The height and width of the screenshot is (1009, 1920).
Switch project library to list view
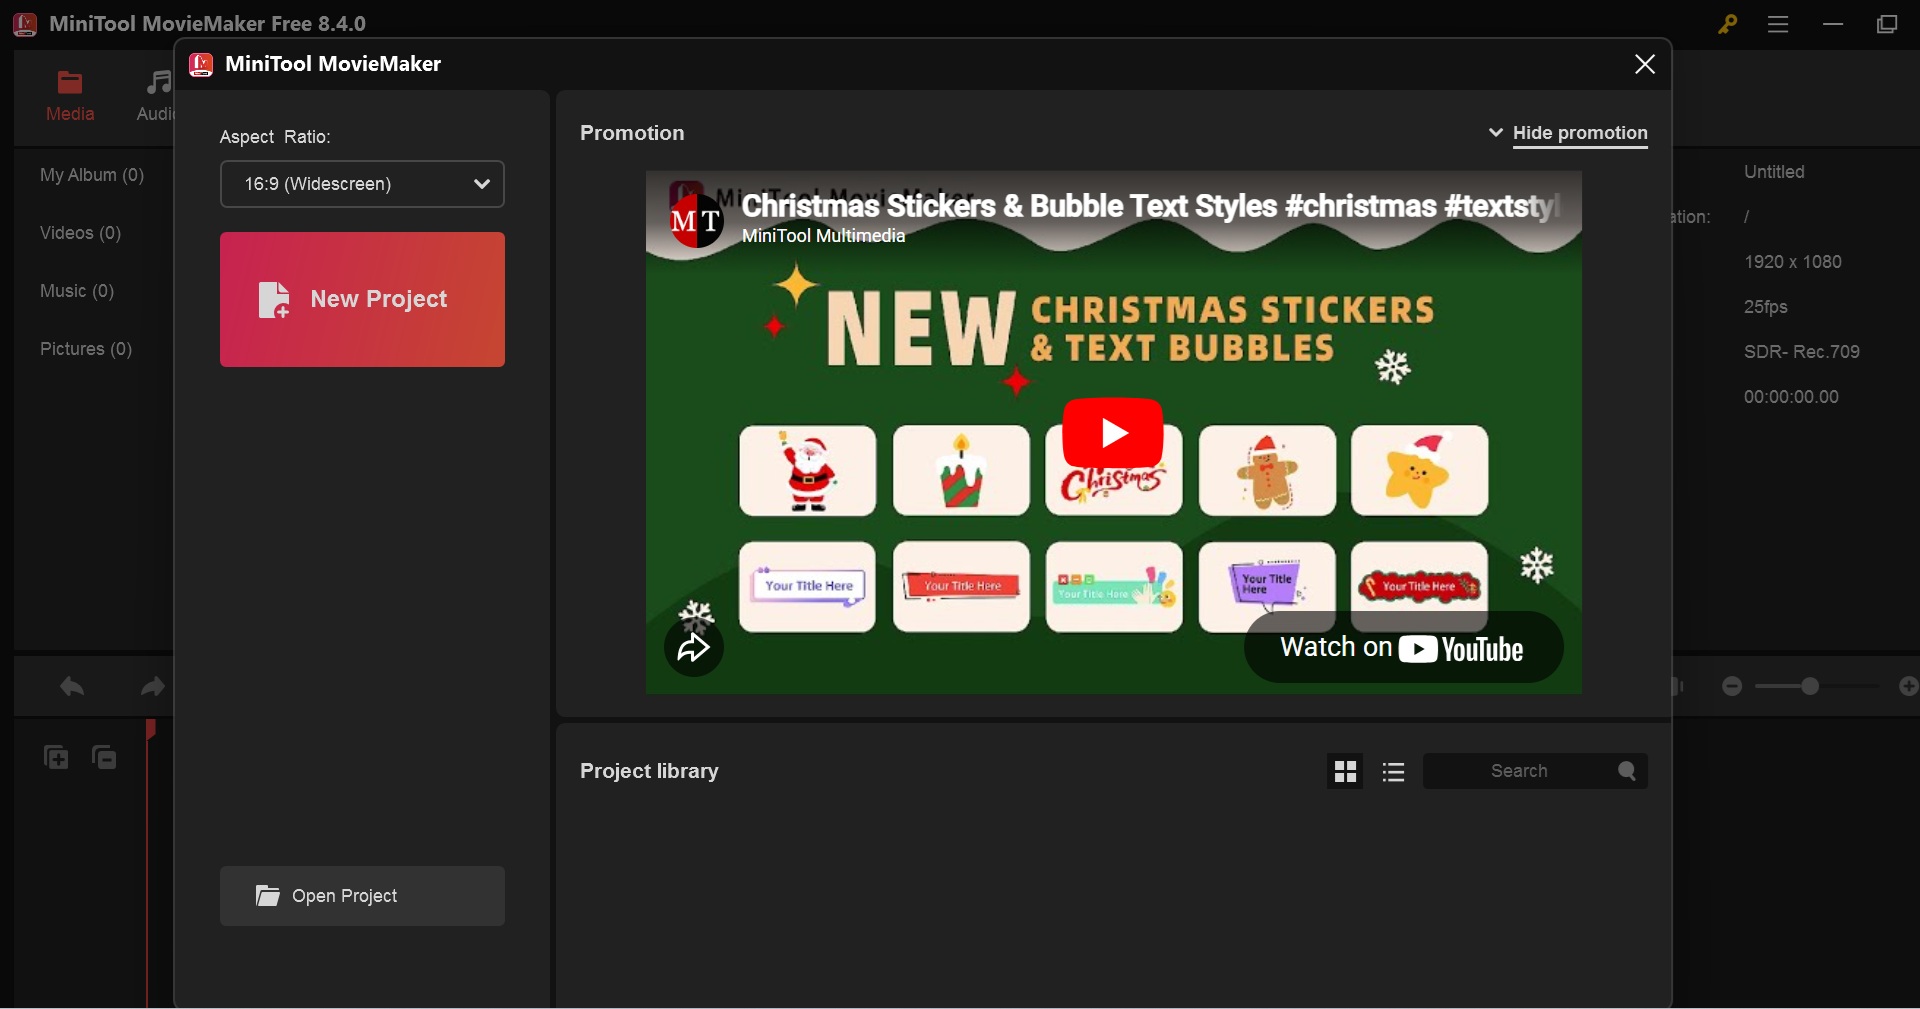[1394, 772]
